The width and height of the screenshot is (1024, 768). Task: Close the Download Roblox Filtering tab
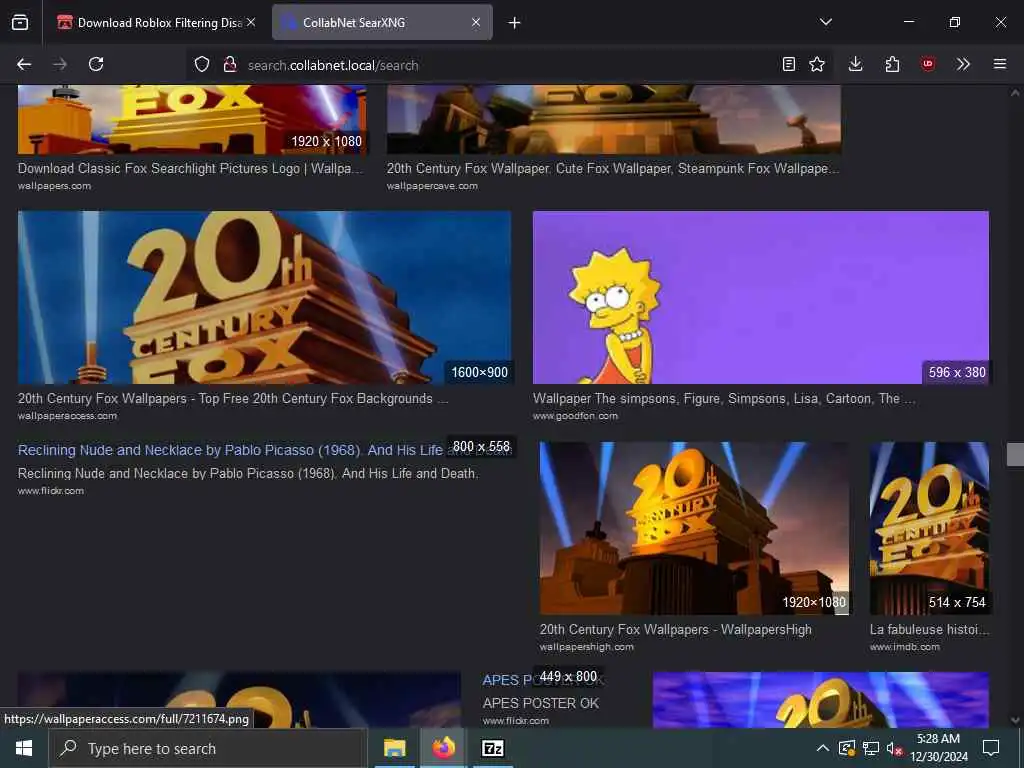[x=251, y=22]
